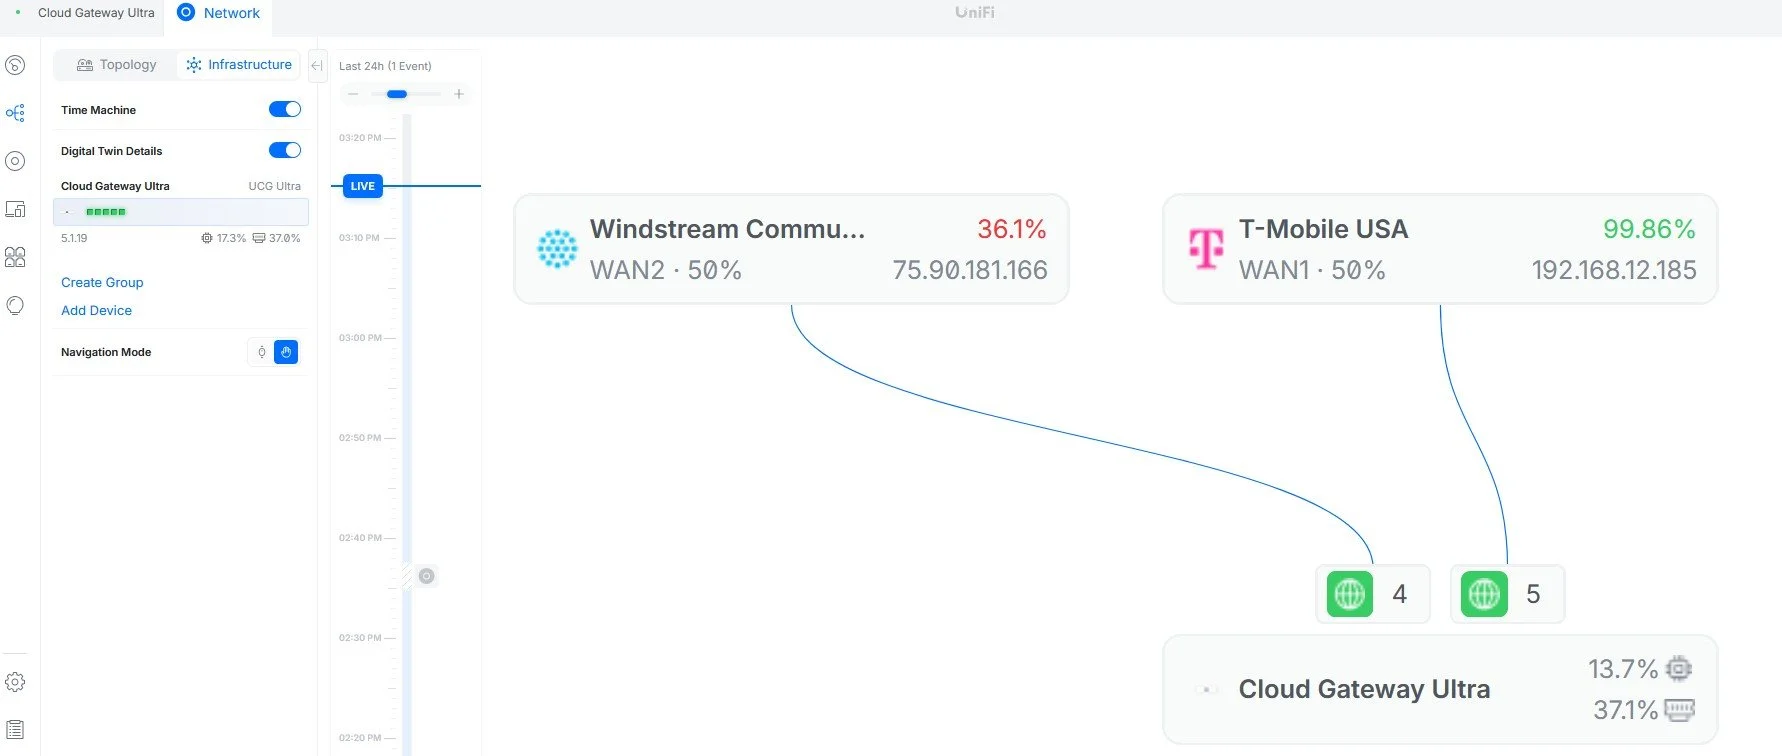Screen dimensions: 1782x756
Task: Click the timeline zoom slider handle
Action: point(397,94)
